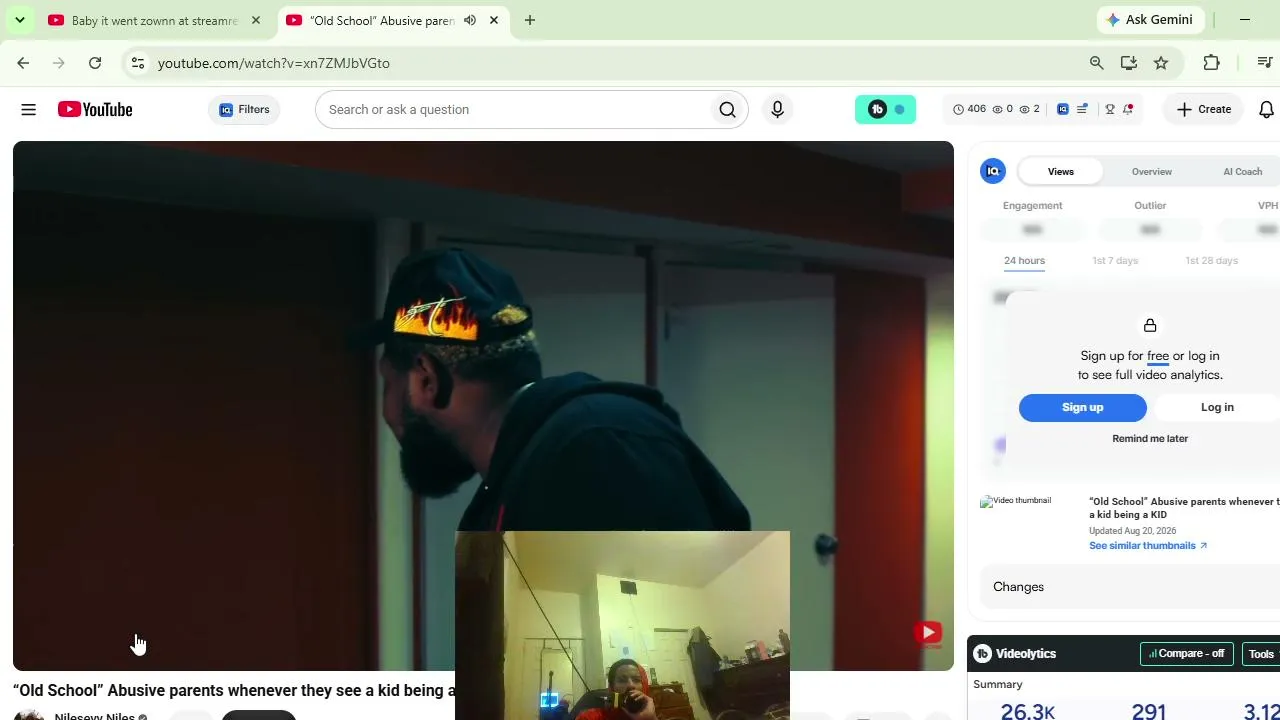Click the address bar URL
This screenshot has width=1280, height=720.
coord(274,63)
